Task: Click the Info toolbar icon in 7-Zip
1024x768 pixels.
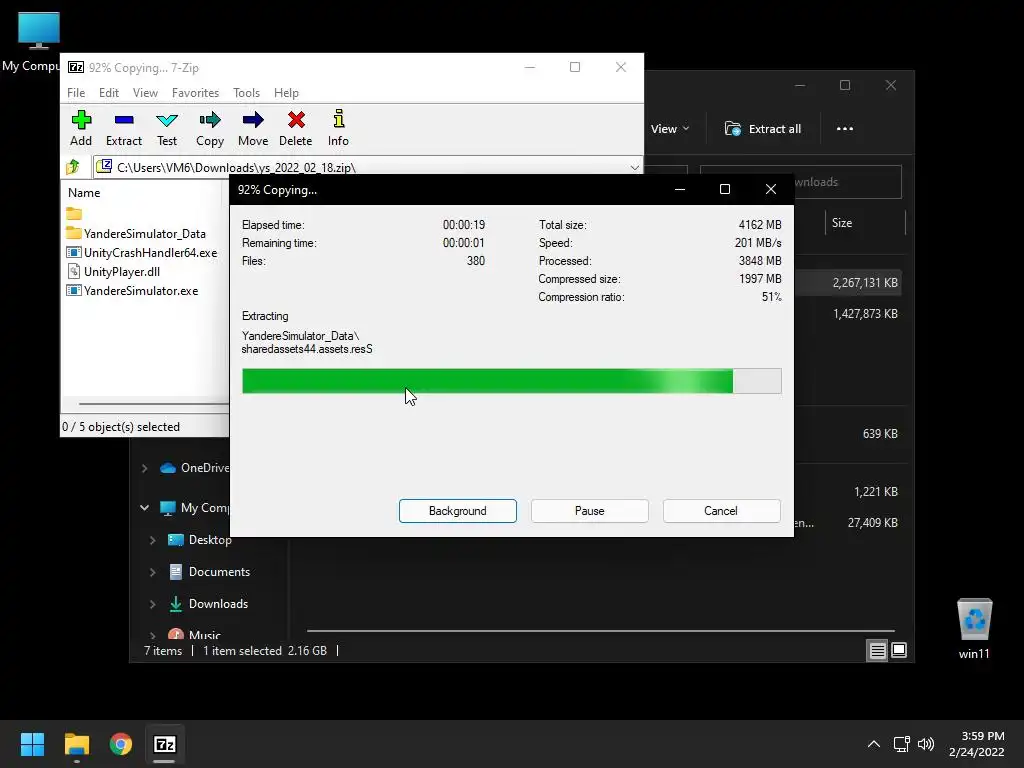Action: 338,128
